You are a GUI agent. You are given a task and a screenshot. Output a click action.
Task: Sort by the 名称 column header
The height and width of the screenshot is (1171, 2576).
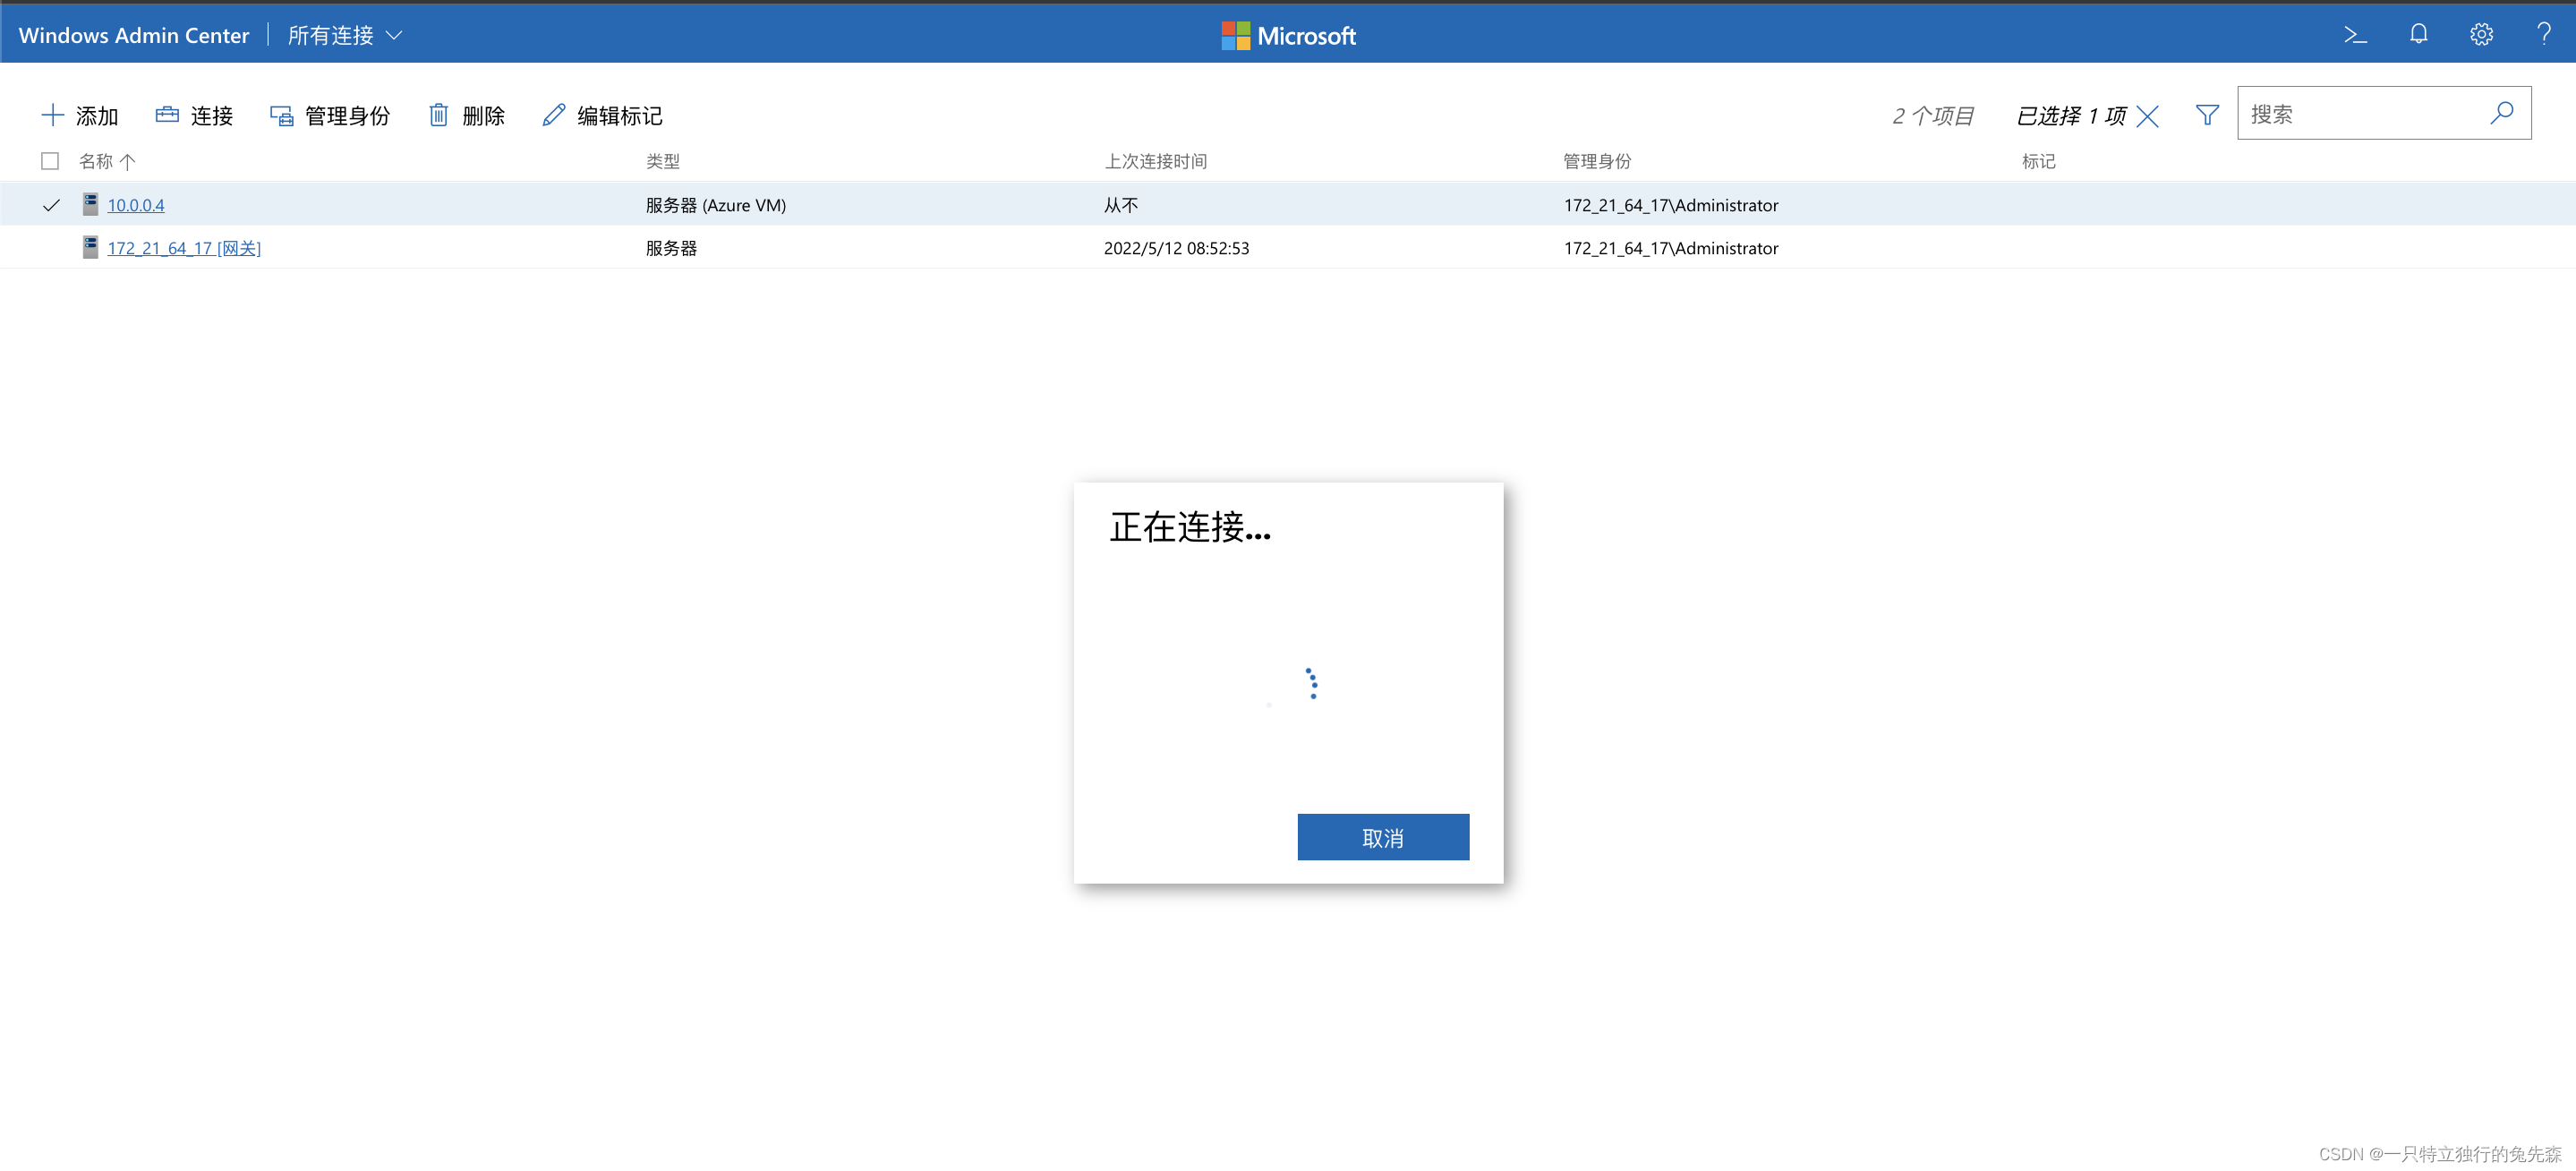click(x=96, y=161)
